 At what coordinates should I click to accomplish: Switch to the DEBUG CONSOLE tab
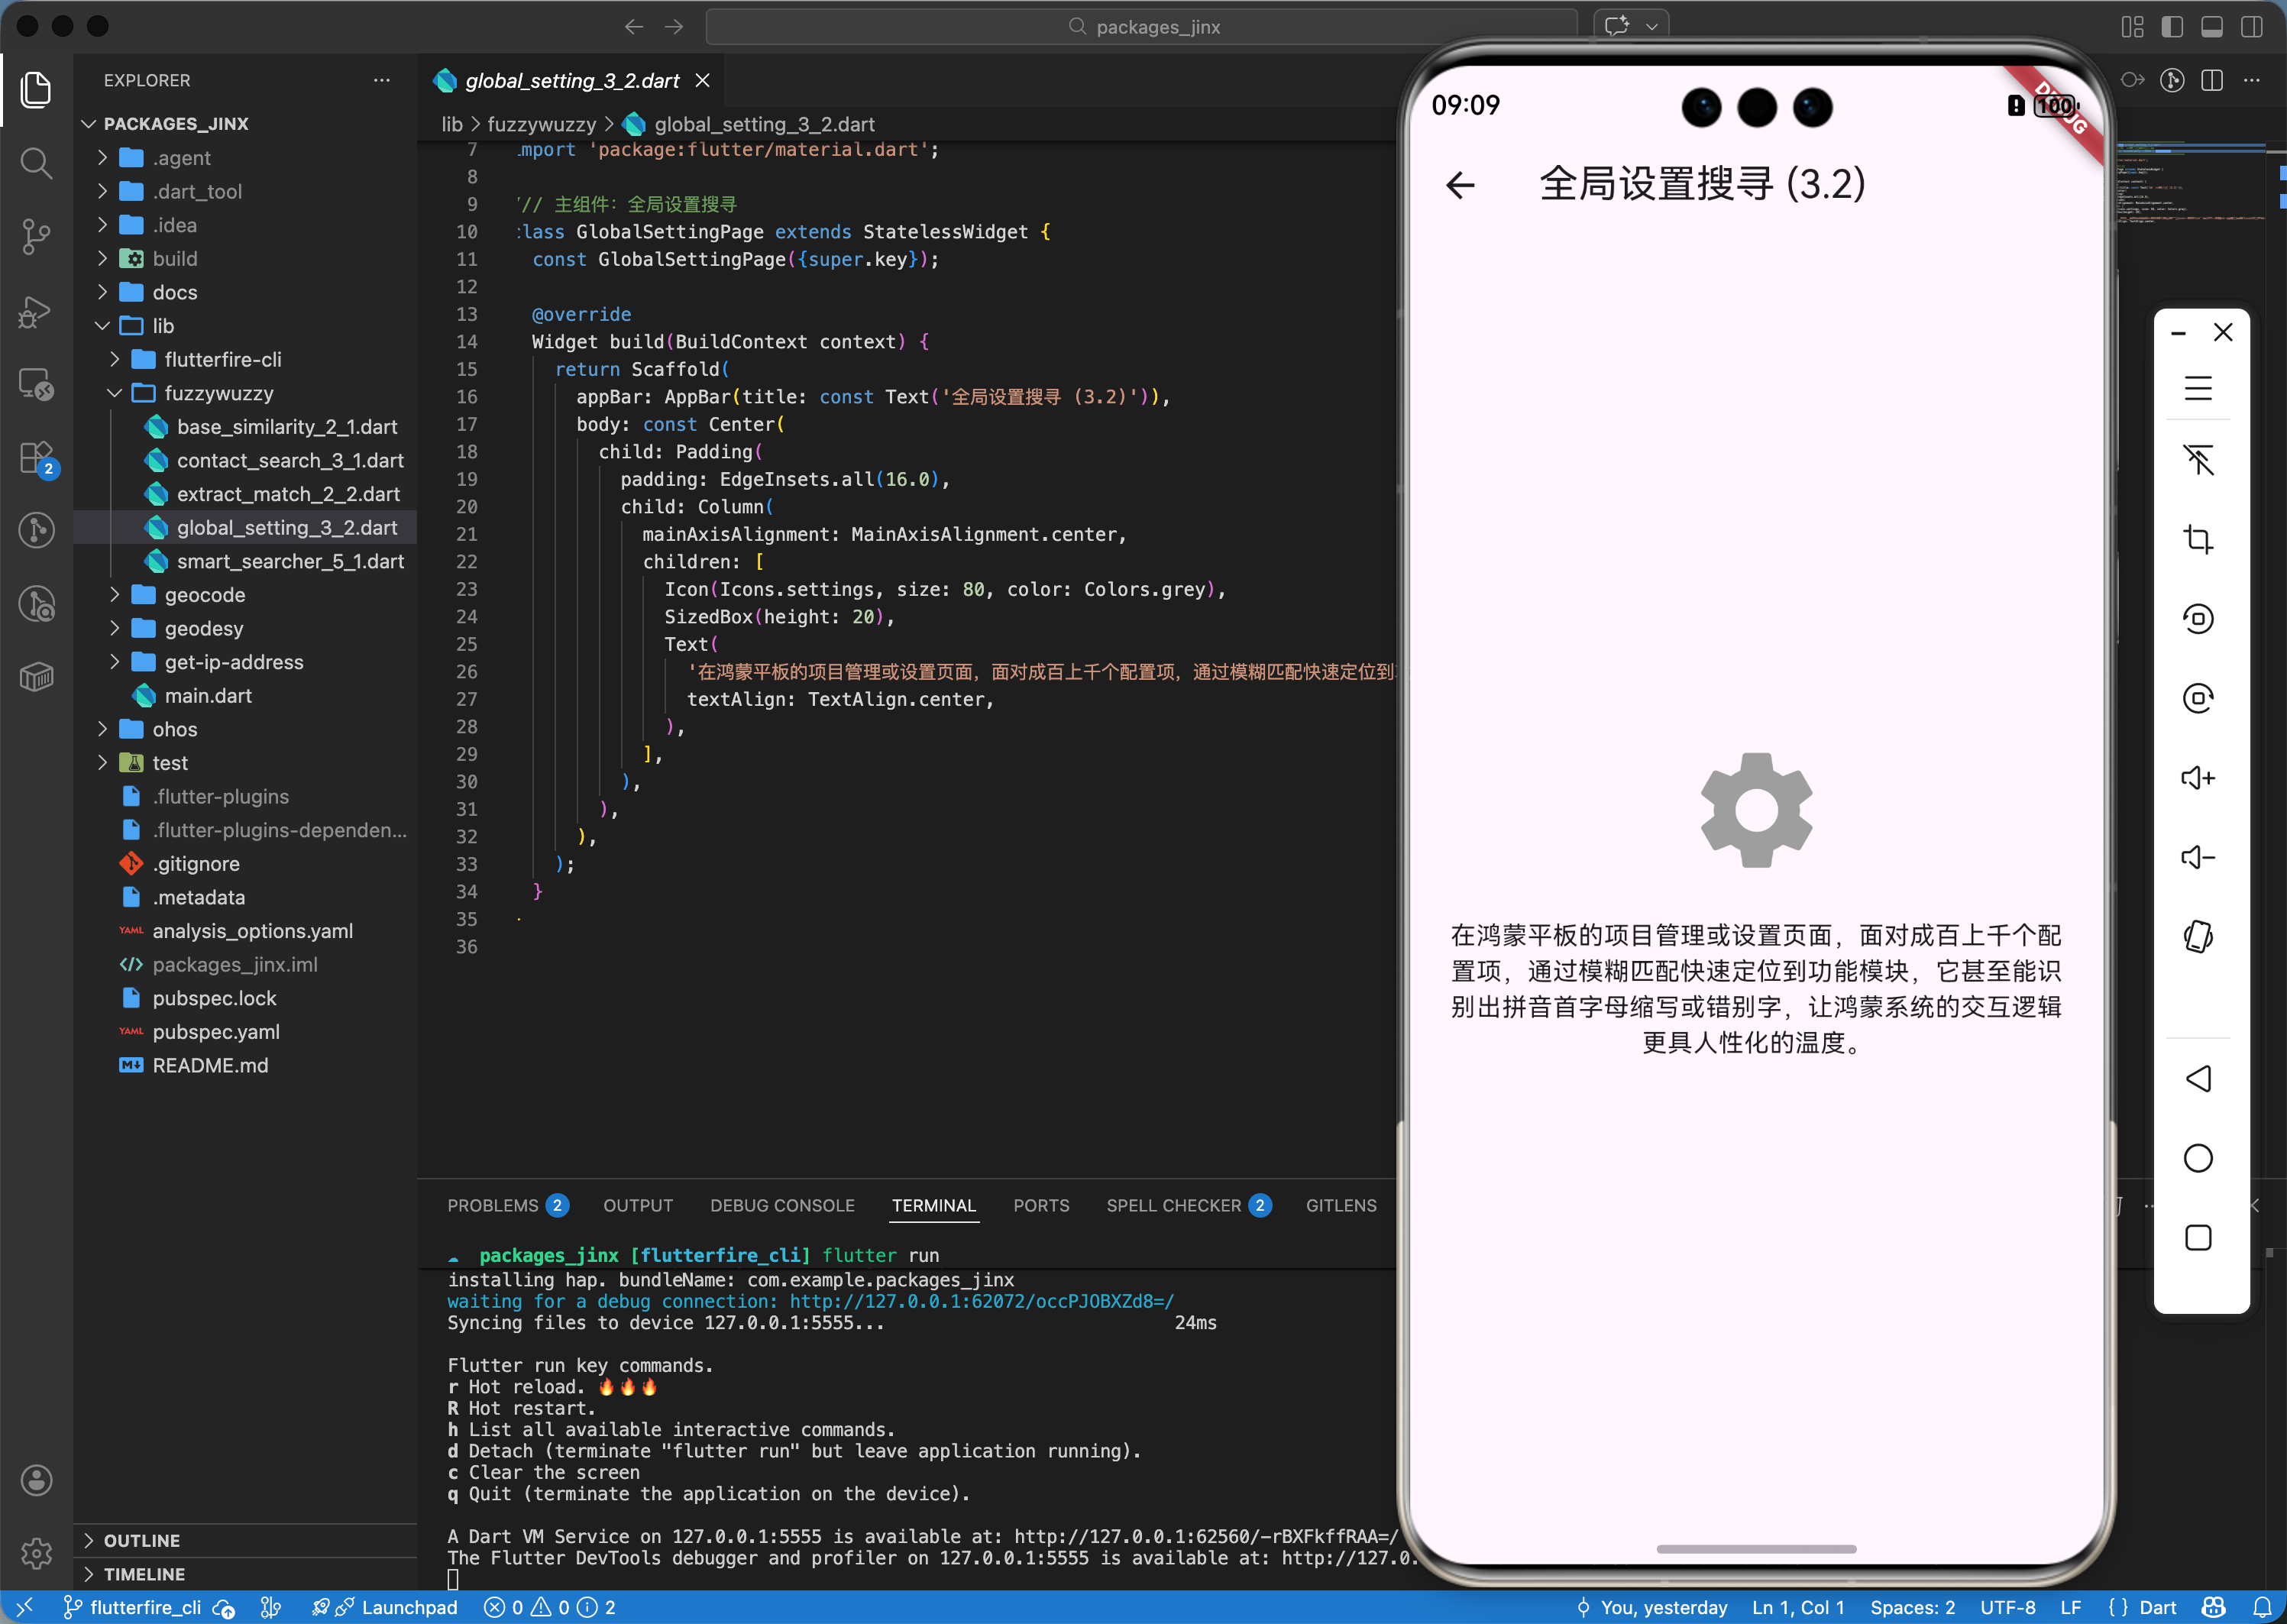pos(782,1205)
